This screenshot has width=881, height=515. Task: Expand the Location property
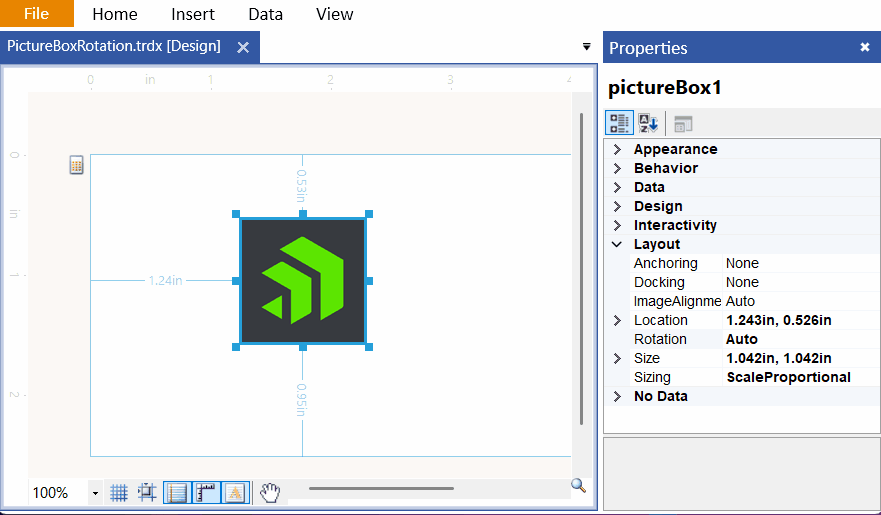[x=617, y=321]
